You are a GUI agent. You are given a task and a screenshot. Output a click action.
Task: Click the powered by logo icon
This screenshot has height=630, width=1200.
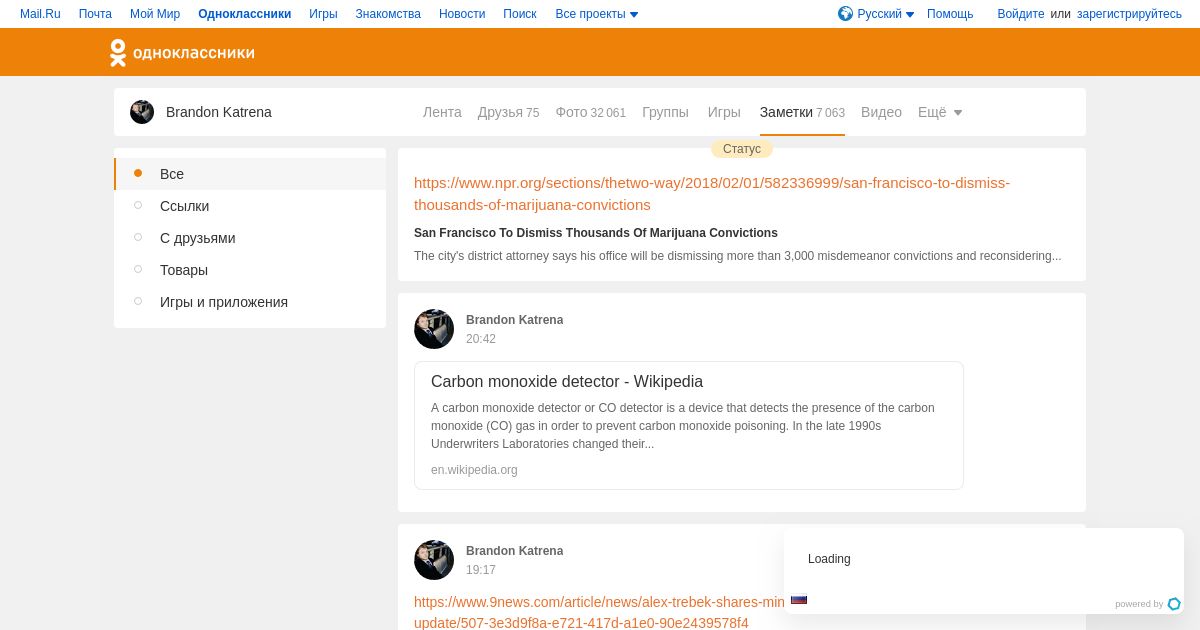coord(1174,604)
